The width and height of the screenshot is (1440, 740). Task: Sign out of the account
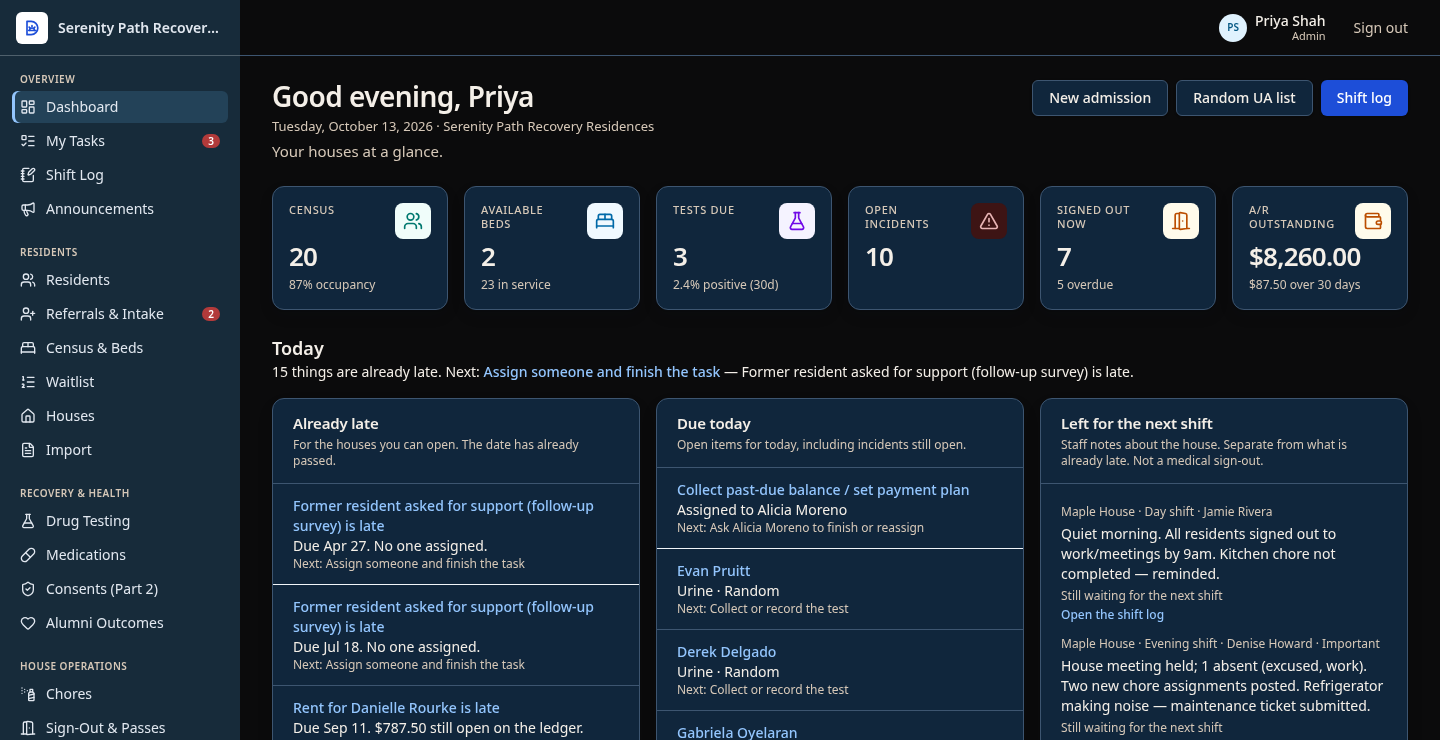(1380, 28)
